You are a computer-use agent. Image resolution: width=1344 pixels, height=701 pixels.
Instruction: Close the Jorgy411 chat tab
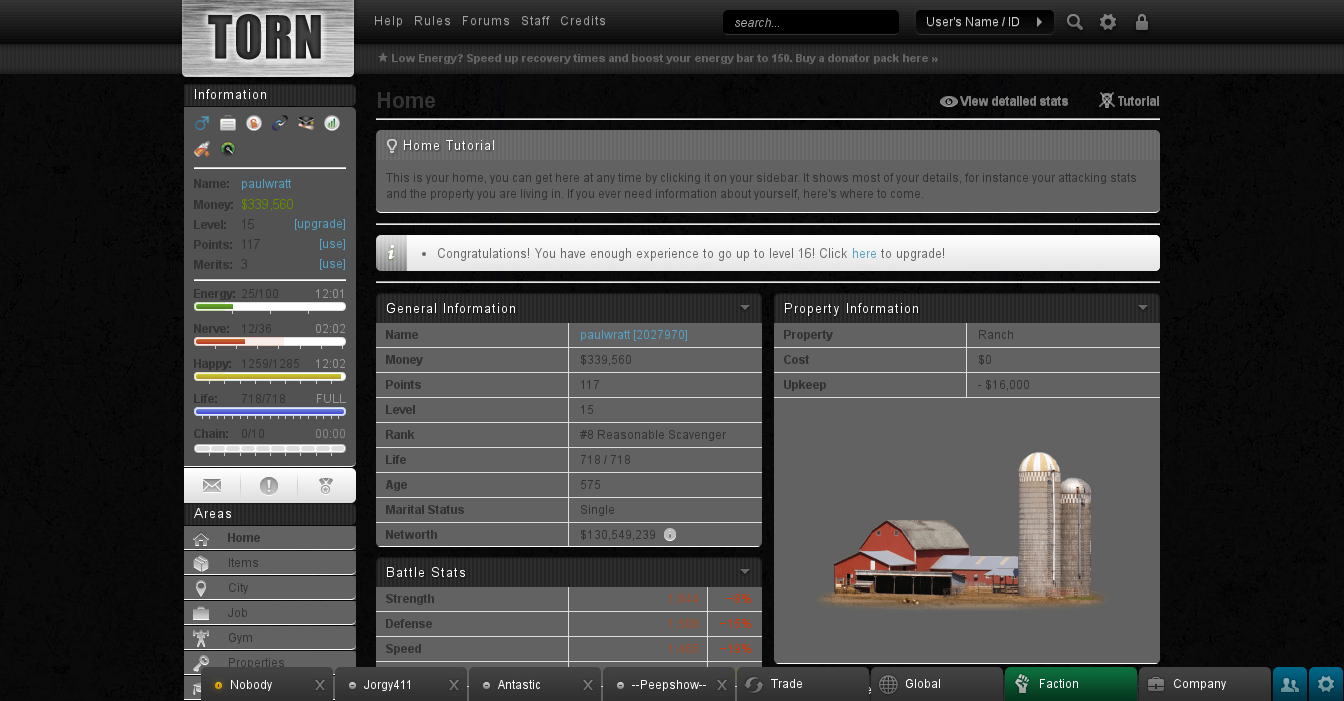[x=453, y=685]
